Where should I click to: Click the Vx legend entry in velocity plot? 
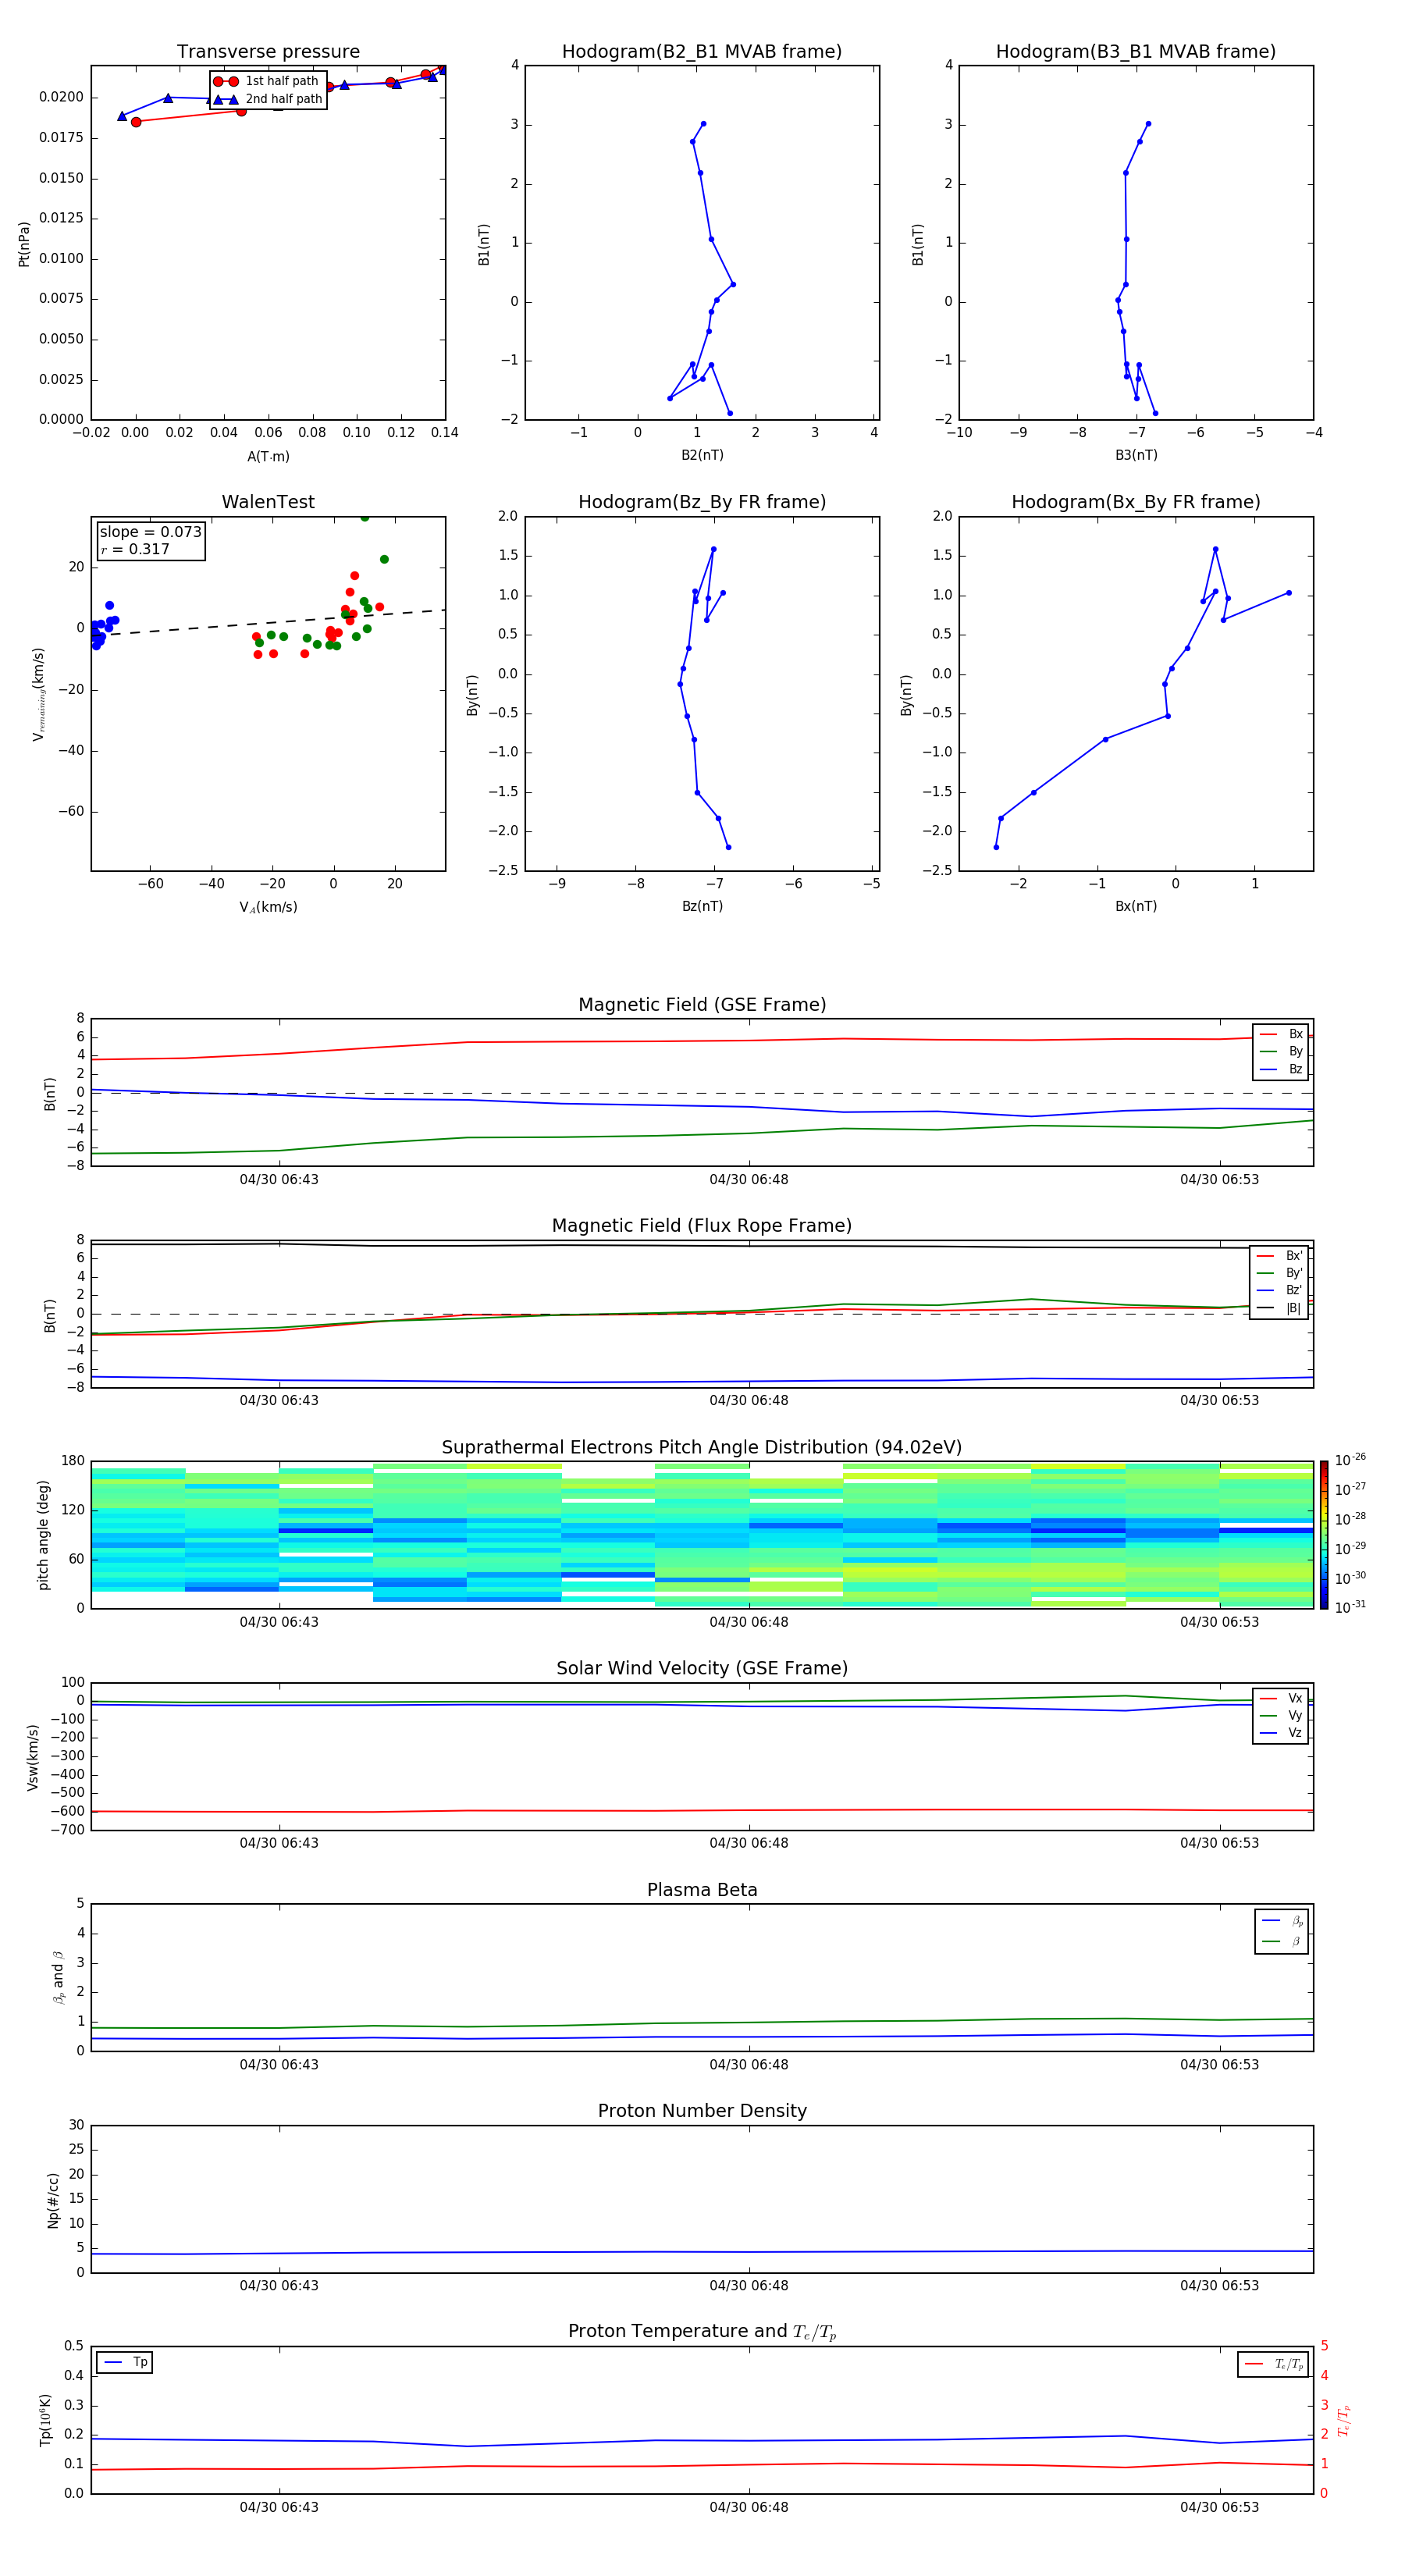point(1281,1698)
